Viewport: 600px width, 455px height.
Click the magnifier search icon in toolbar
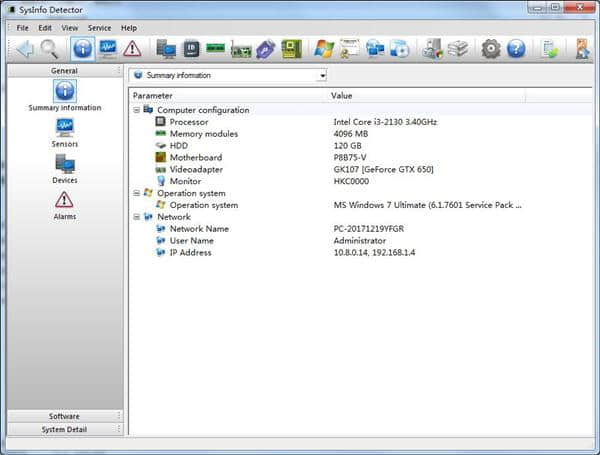pyautogui.click(x=49, y=48)
